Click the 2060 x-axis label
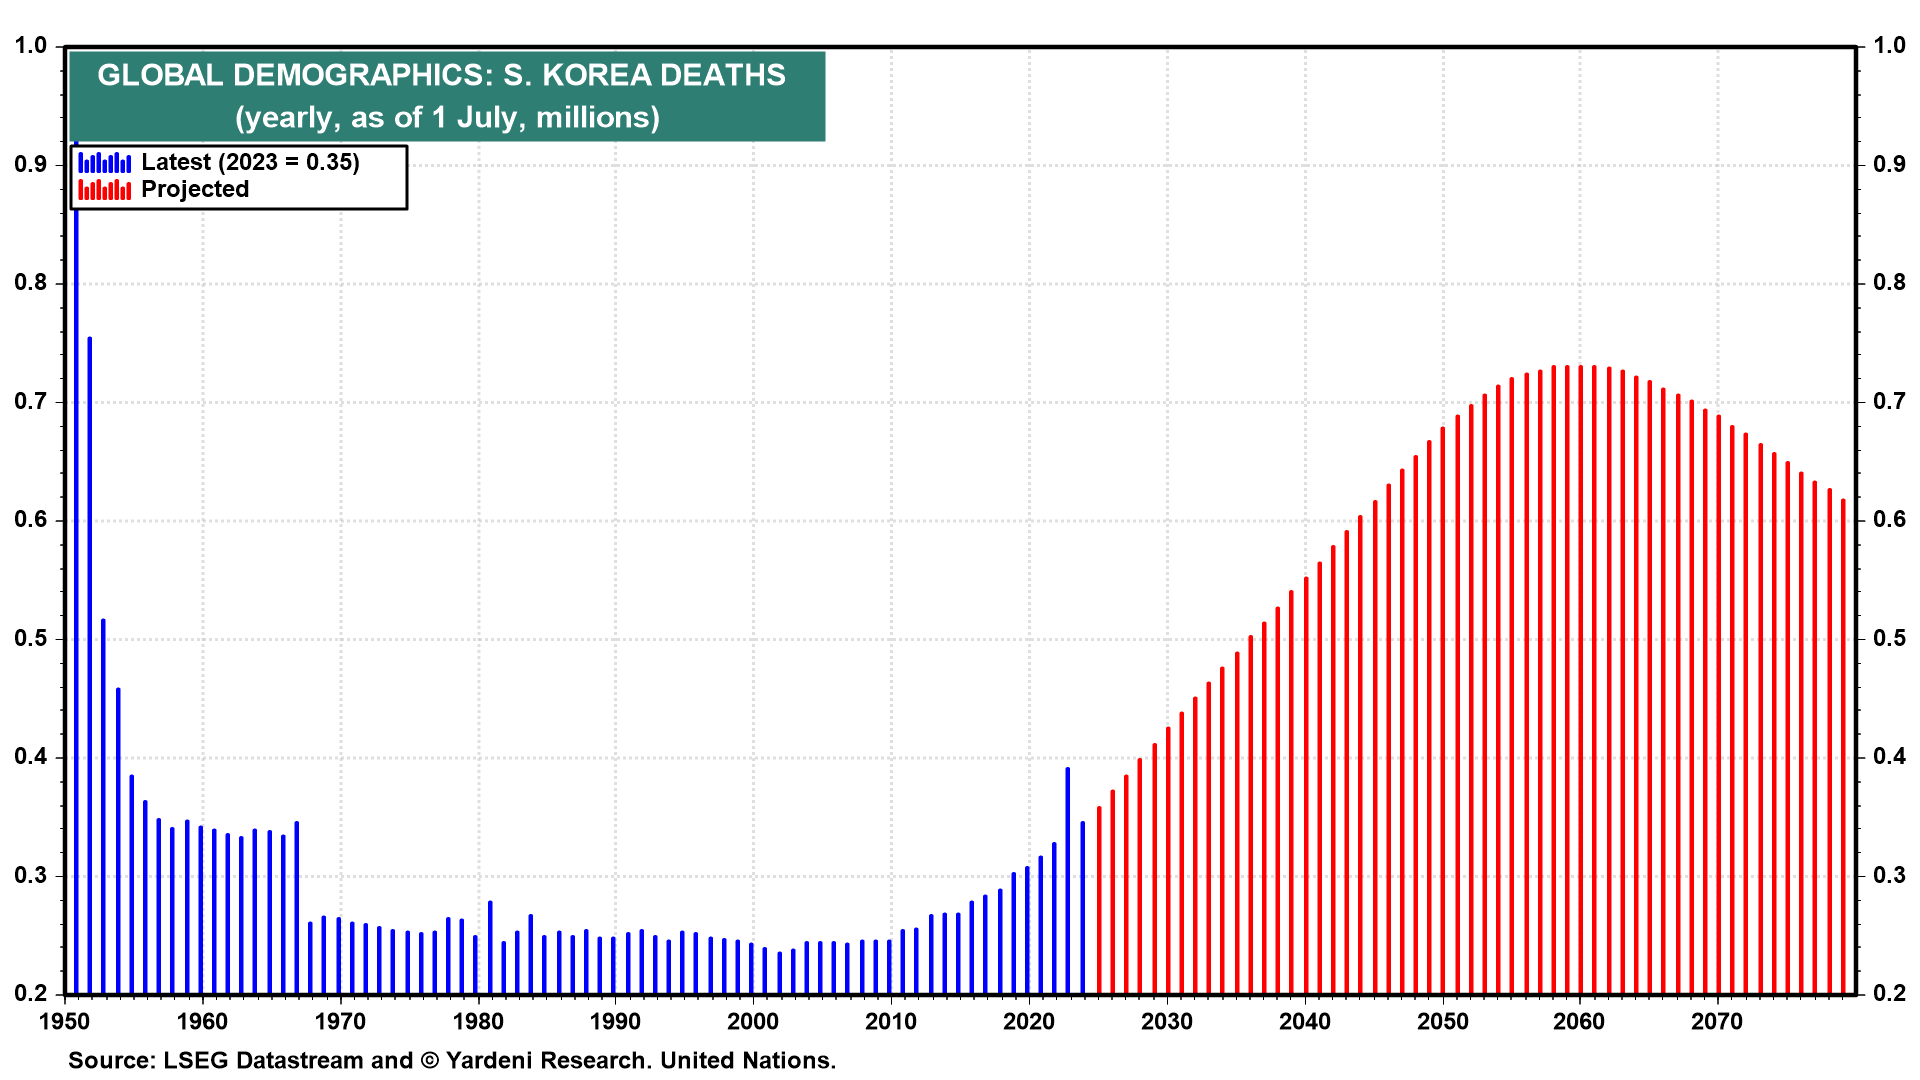The width and height of the screenshot is (1920, 1080). [x=1580, y=1022]
